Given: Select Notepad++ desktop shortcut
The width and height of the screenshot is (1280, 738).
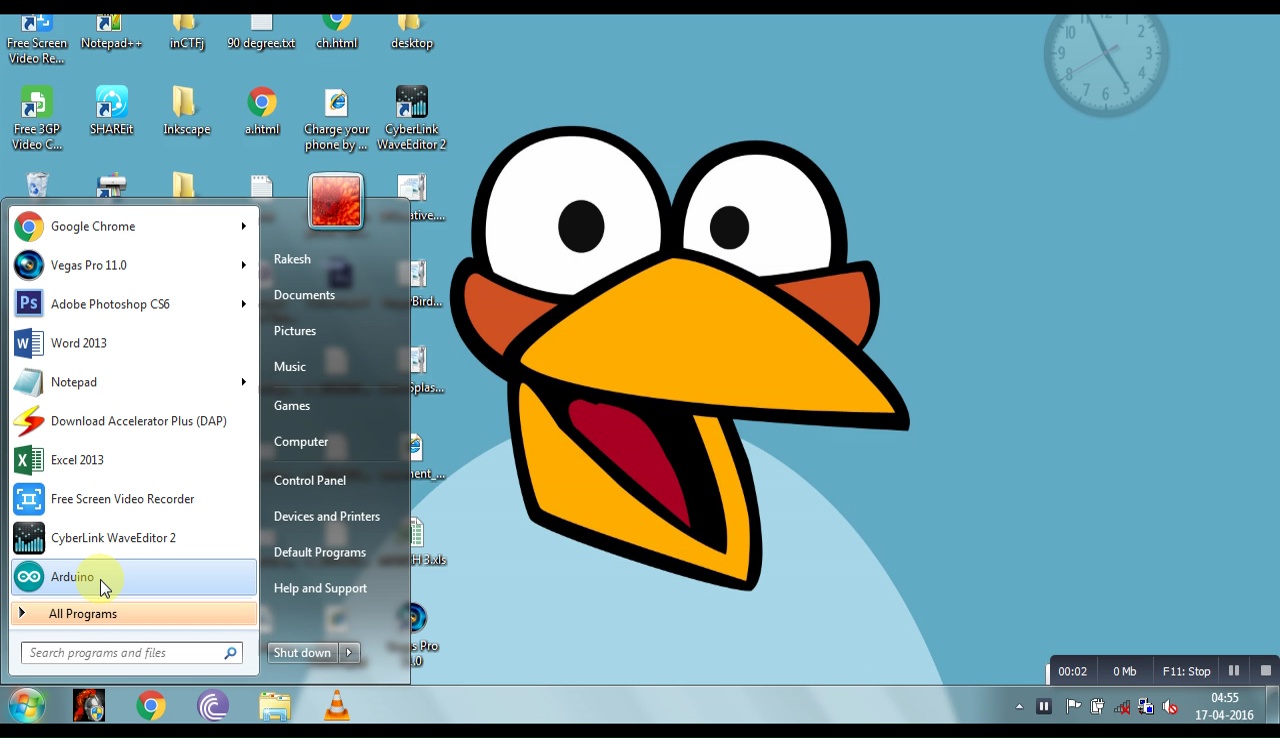Looking at the screenshot, I should click(111, 33).
